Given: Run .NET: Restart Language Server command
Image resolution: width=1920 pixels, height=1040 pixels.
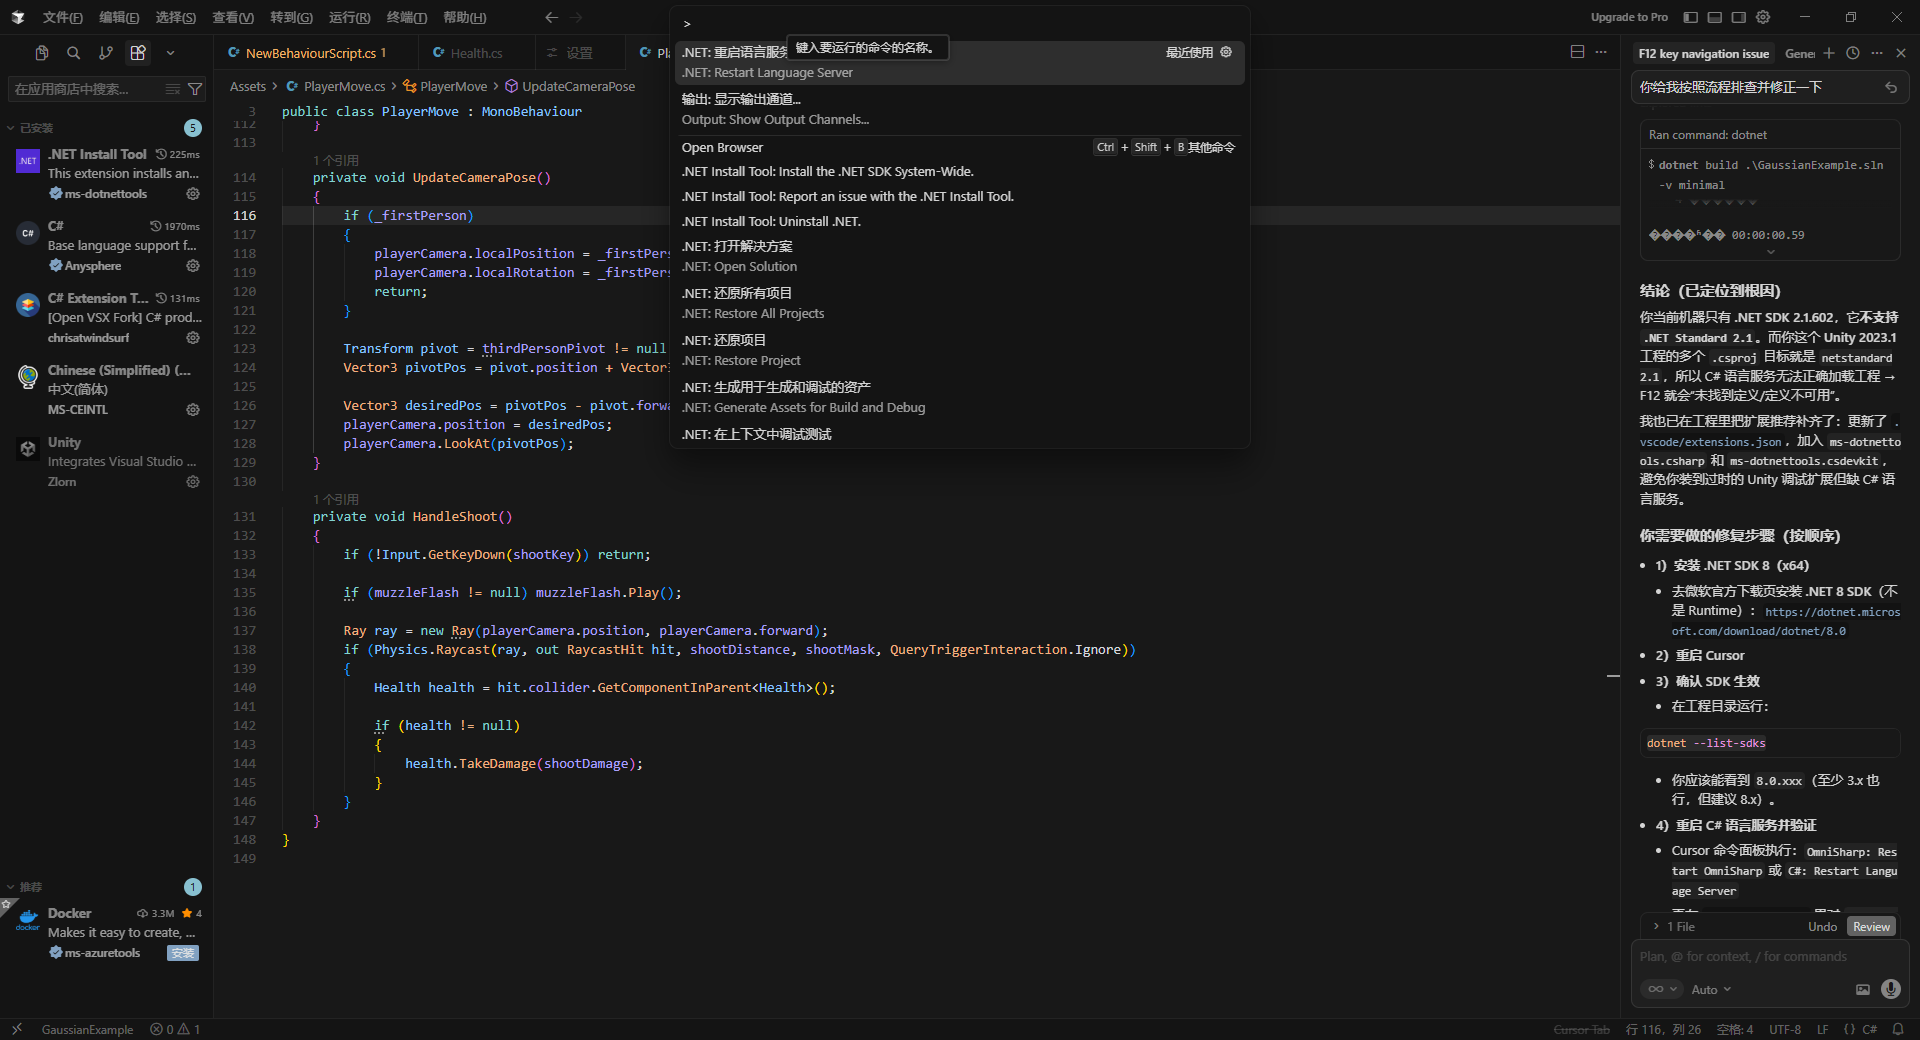Looking at the screenshot, I should point(960,62).
